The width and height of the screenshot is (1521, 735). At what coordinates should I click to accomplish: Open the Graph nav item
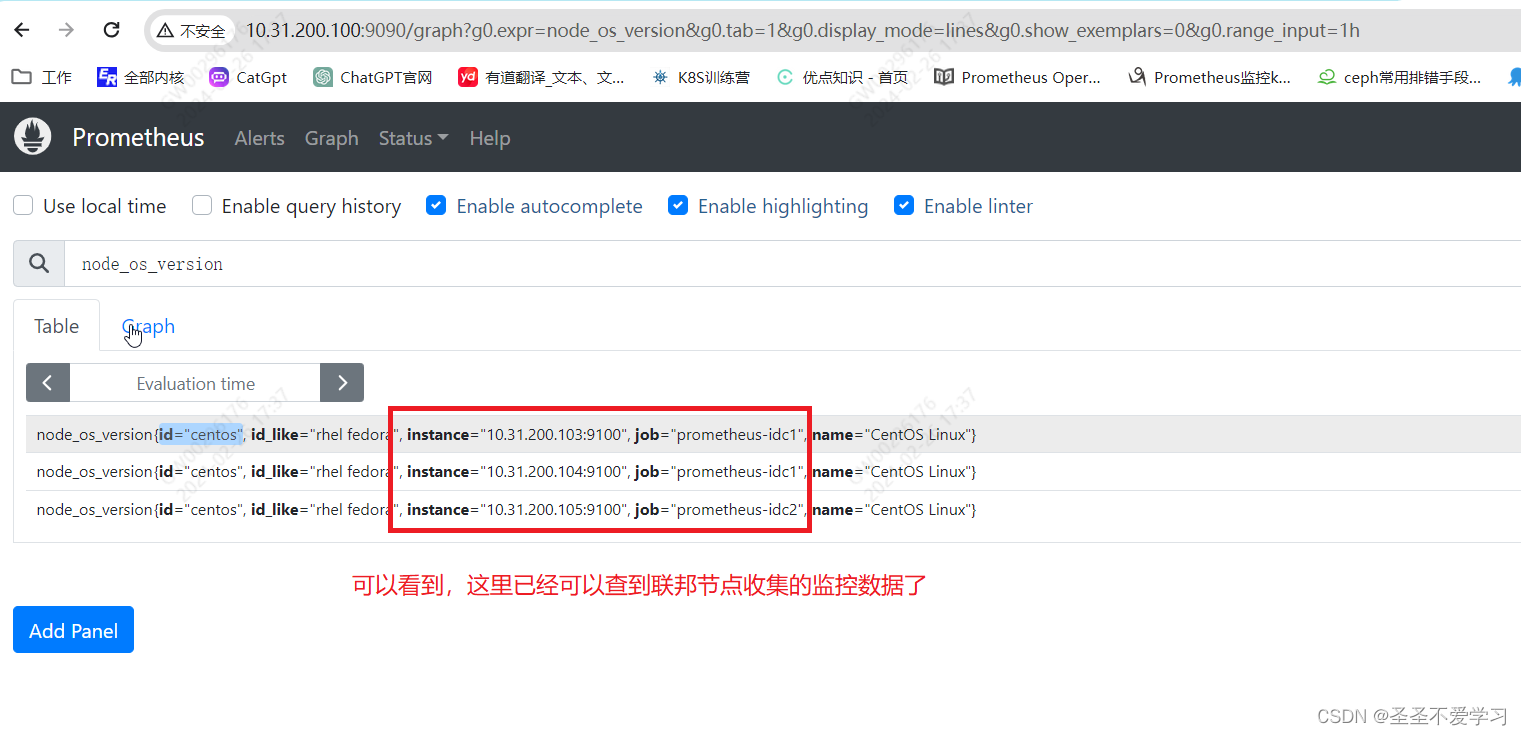tap(331, 138)
